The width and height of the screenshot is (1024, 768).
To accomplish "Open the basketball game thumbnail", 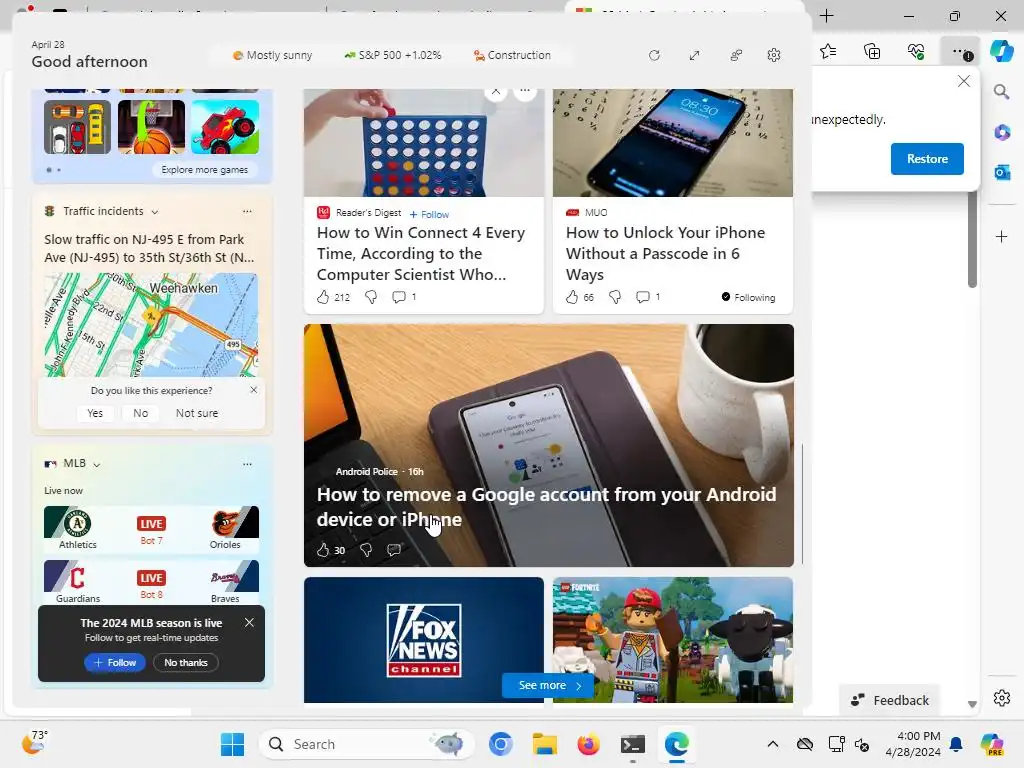I will click(x=152, y=127).
